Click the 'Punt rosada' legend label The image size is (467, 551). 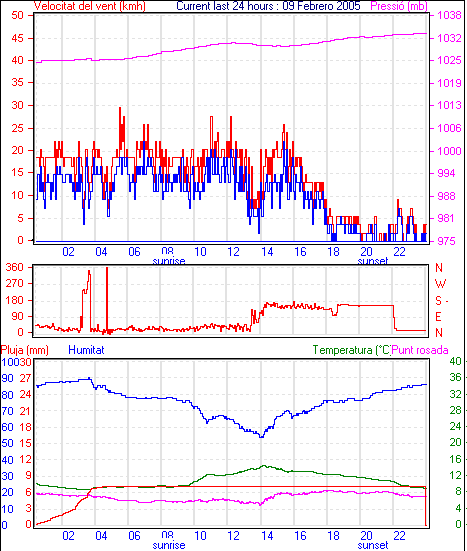420,350
